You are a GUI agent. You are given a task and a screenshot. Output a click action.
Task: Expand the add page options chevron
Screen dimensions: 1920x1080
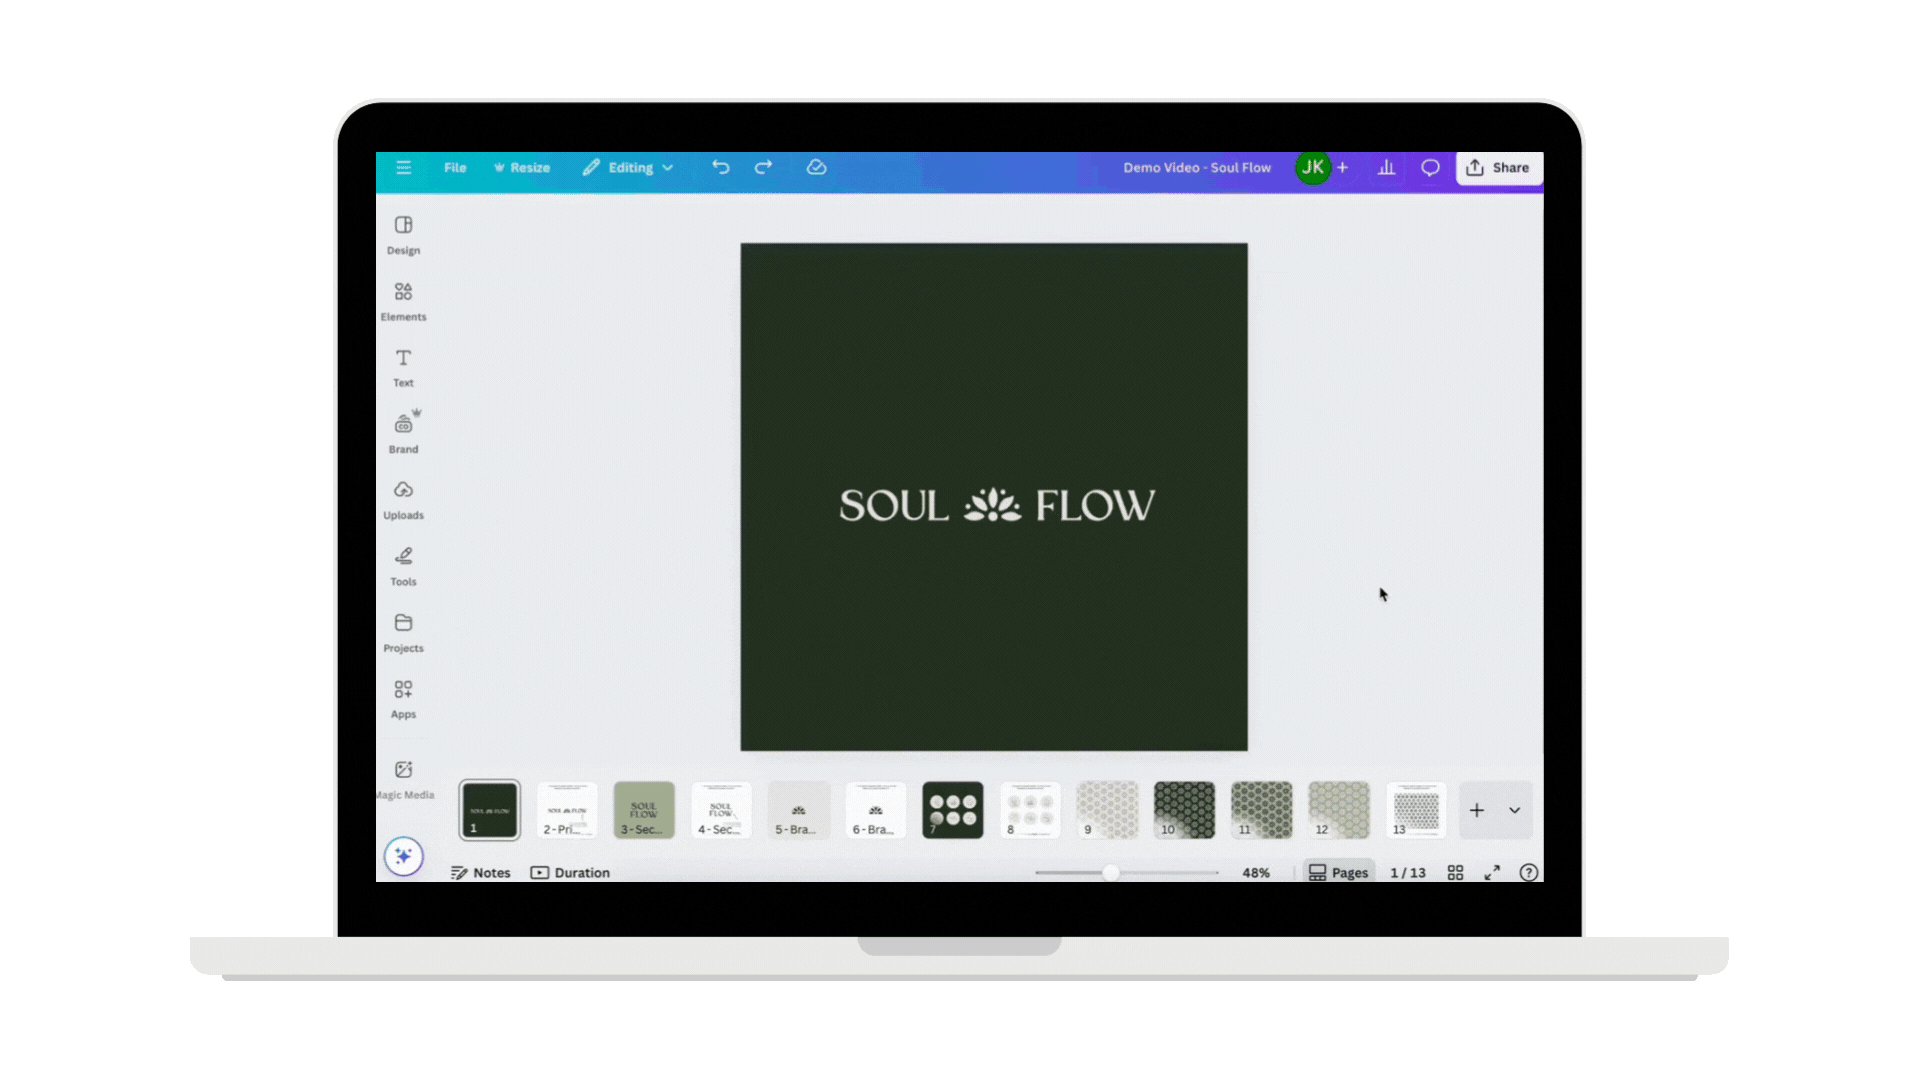pyautogui.click(x=1514, y=810)
